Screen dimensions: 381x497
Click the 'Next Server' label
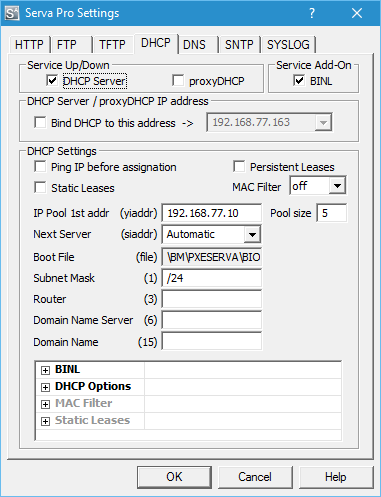point(62,234)
